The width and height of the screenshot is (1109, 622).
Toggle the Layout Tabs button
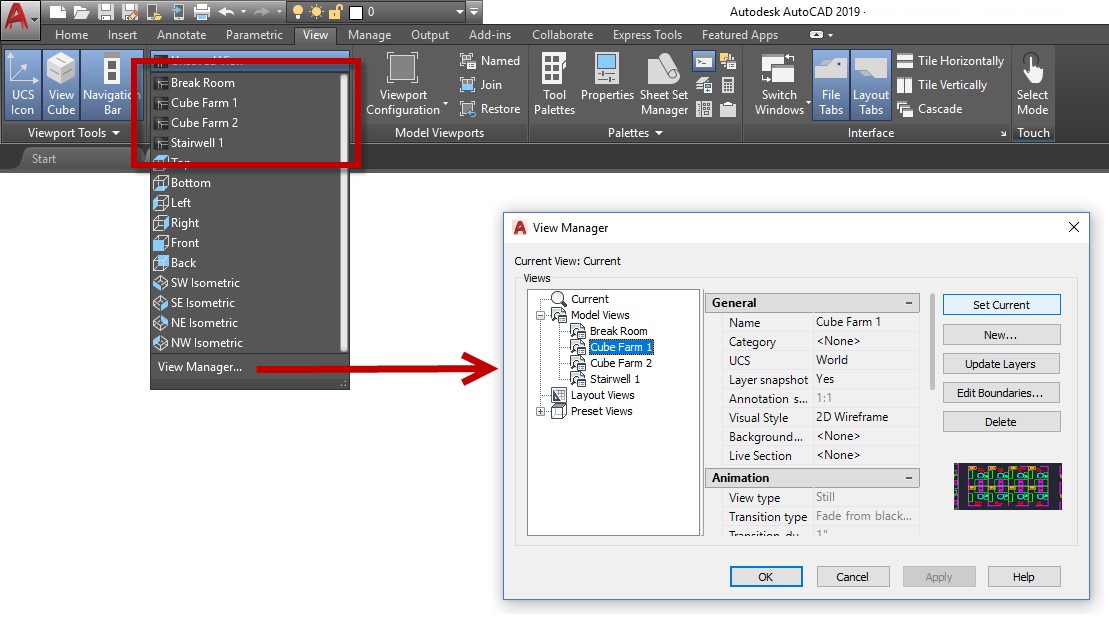pos(870,84)
